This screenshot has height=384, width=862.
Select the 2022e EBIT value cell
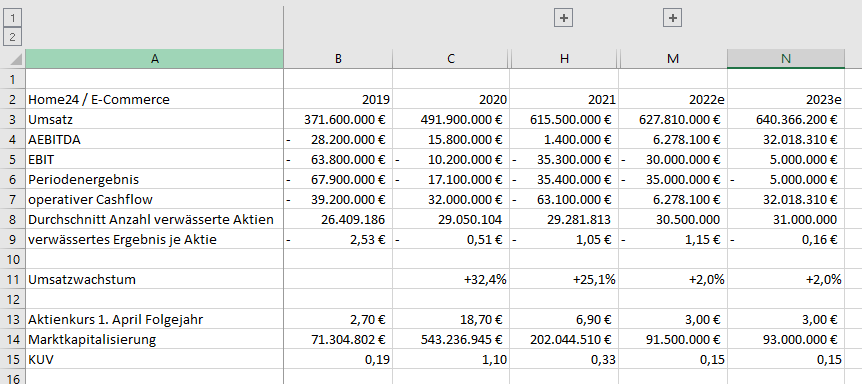point(673,159)
